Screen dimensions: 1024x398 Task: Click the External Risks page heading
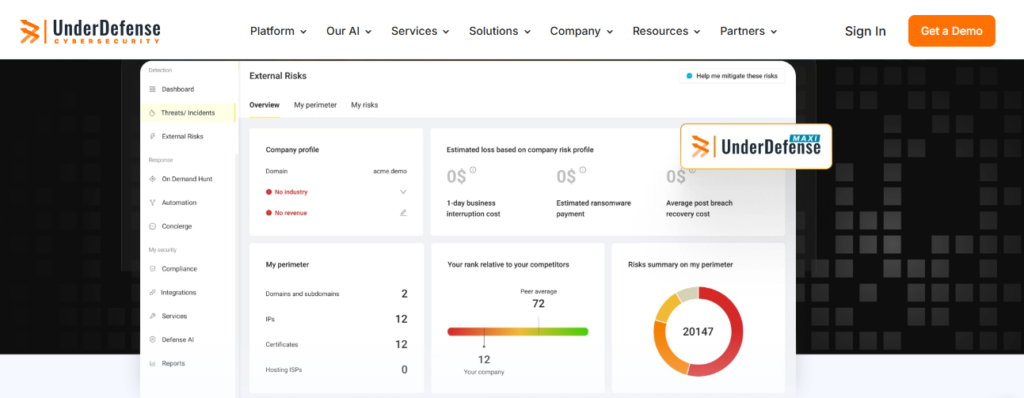(x=278, y=76)
